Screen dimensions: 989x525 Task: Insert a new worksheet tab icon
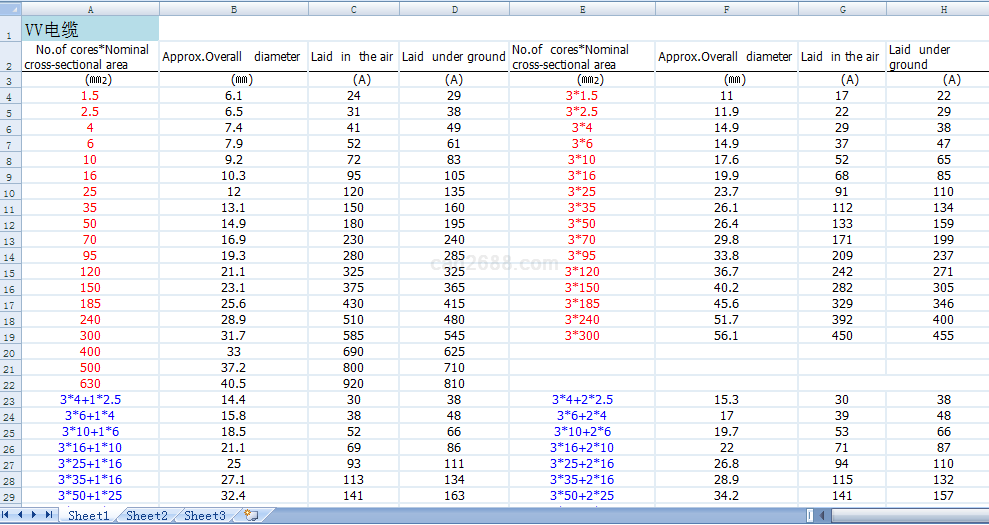coord(250,516)
